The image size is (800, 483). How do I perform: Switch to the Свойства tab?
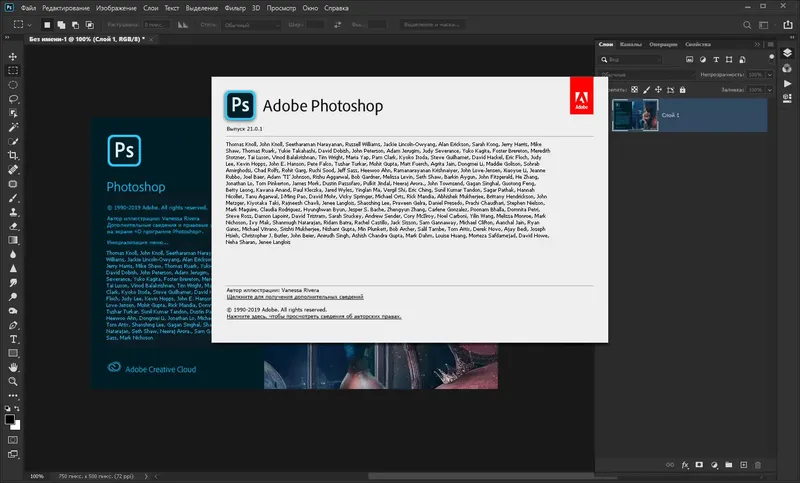tap(698, 44)
